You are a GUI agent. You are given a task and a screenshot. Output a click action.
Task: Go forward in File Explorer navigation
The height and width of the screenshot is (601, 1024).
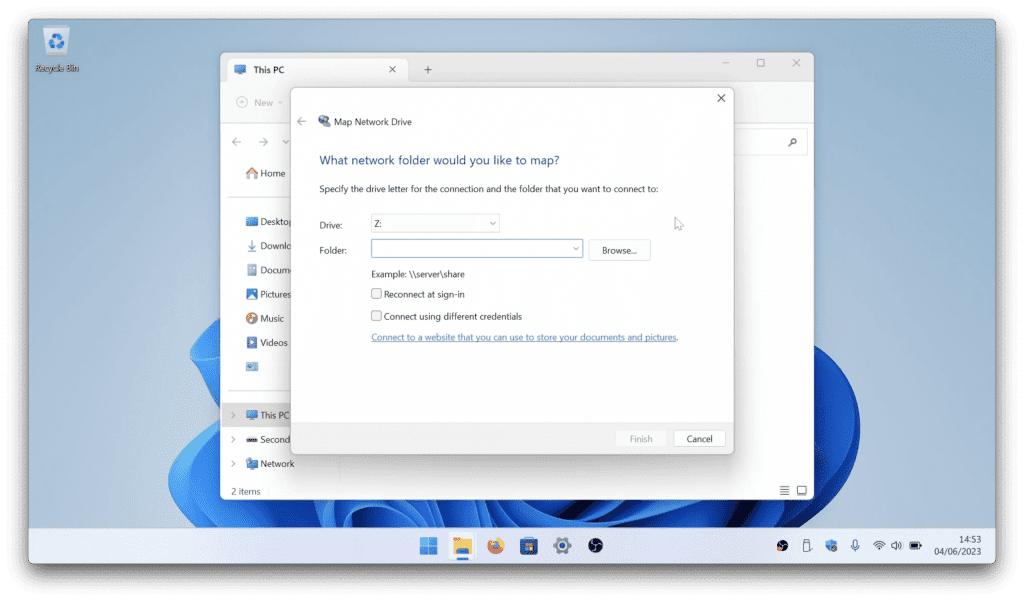click(x=263, y=142)
